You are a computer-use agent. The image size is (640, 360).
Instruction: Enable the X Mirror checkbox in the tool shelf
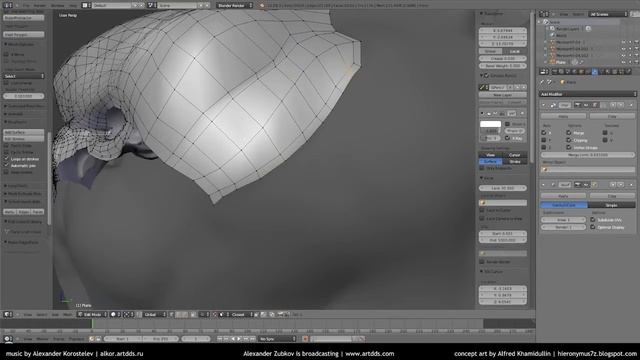point(6,54)
